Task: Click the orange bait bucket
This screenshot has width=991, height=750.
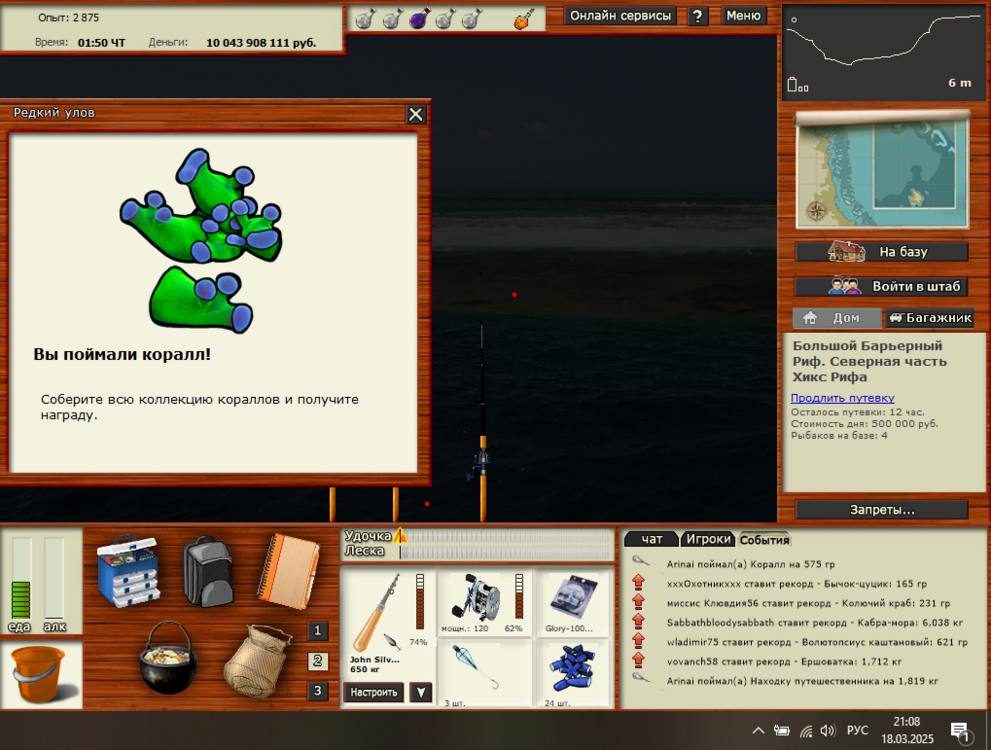Action: 38,673
